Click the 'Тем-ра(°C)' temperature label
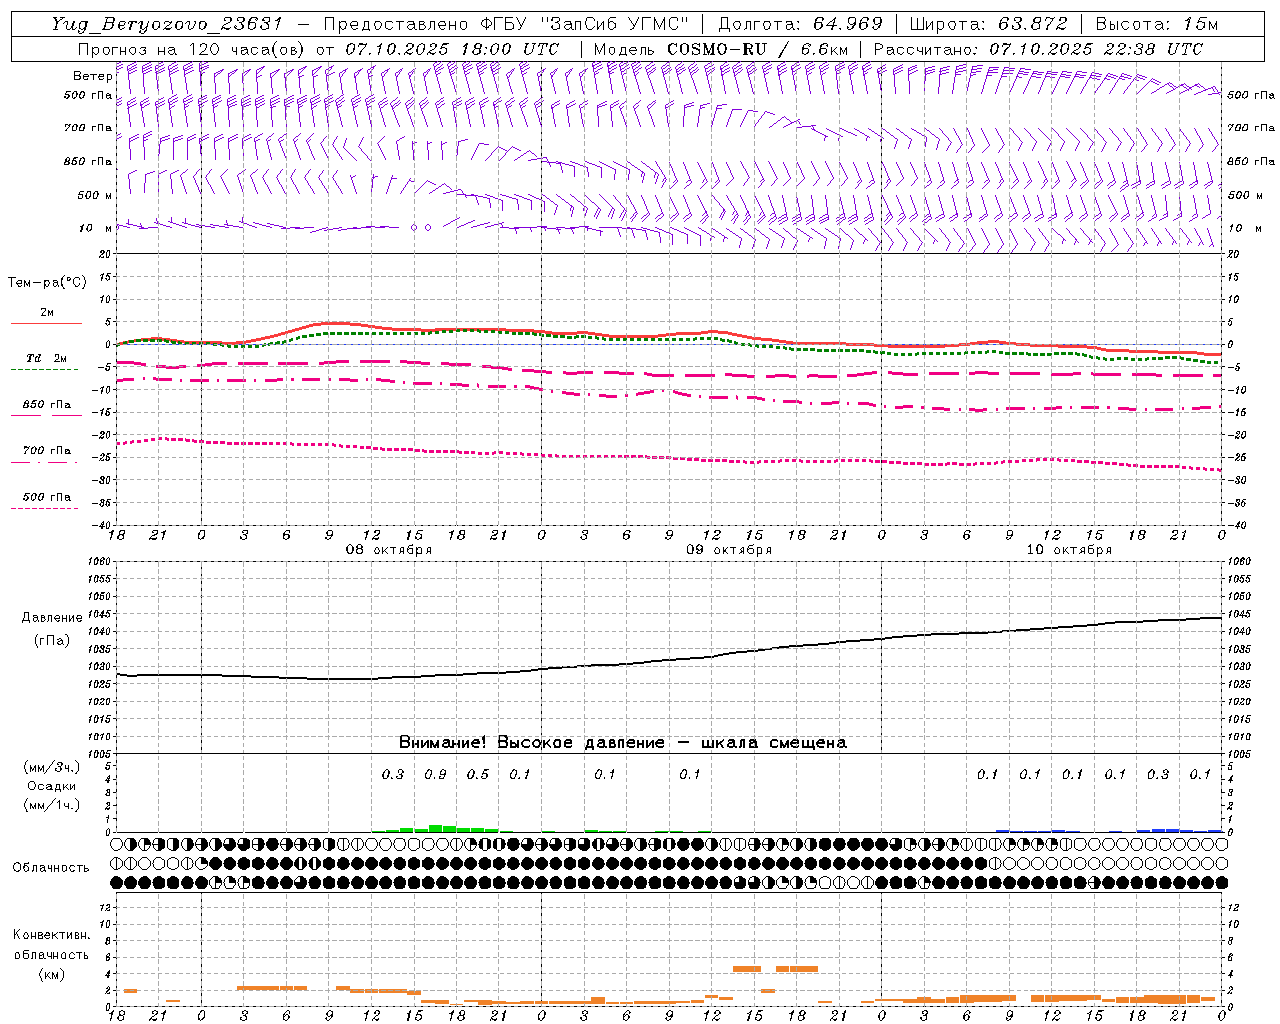The height and width of the screenshot is (1024, 1280). pyautogui.click(x=47, y=283)
